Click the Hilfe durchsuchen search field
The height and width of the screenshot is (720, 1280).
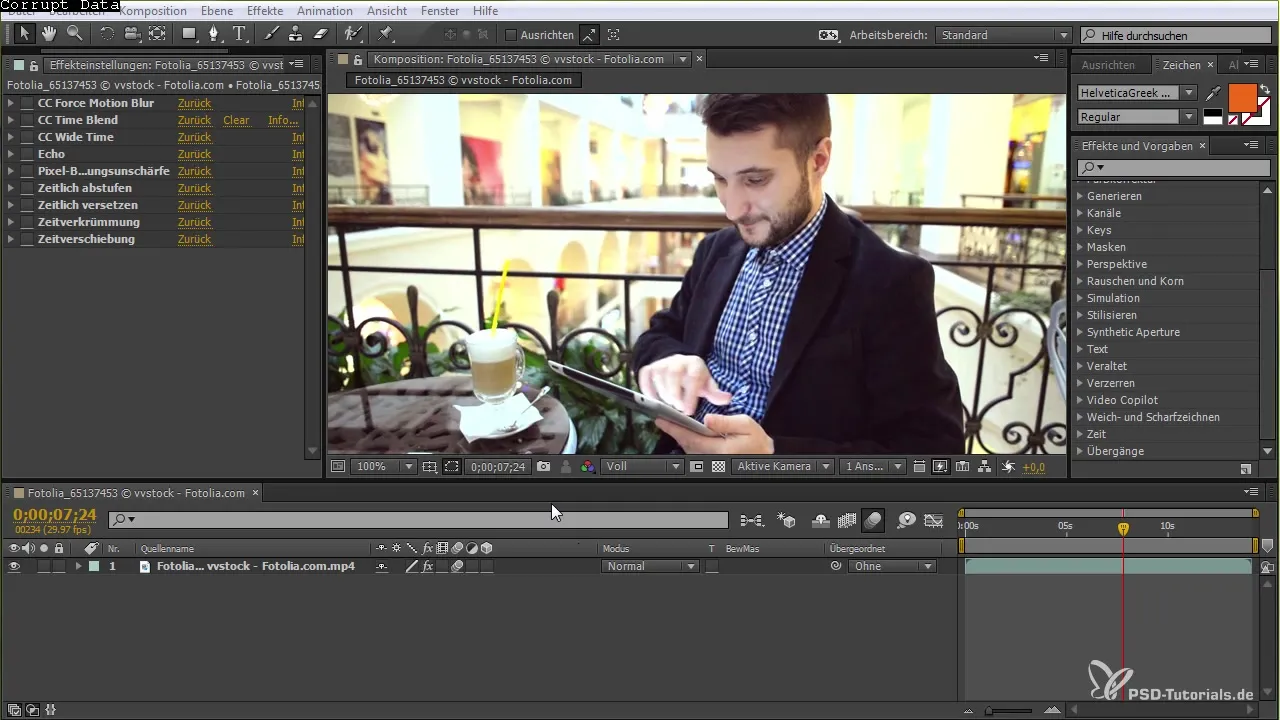point(1177,35)
